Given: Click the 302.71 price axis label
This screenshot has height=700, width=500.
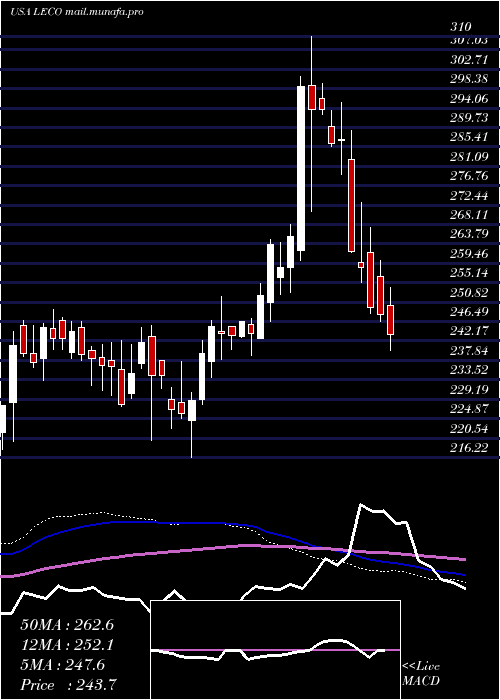Looking at the screenshot, I should click(x=469, y=59).
